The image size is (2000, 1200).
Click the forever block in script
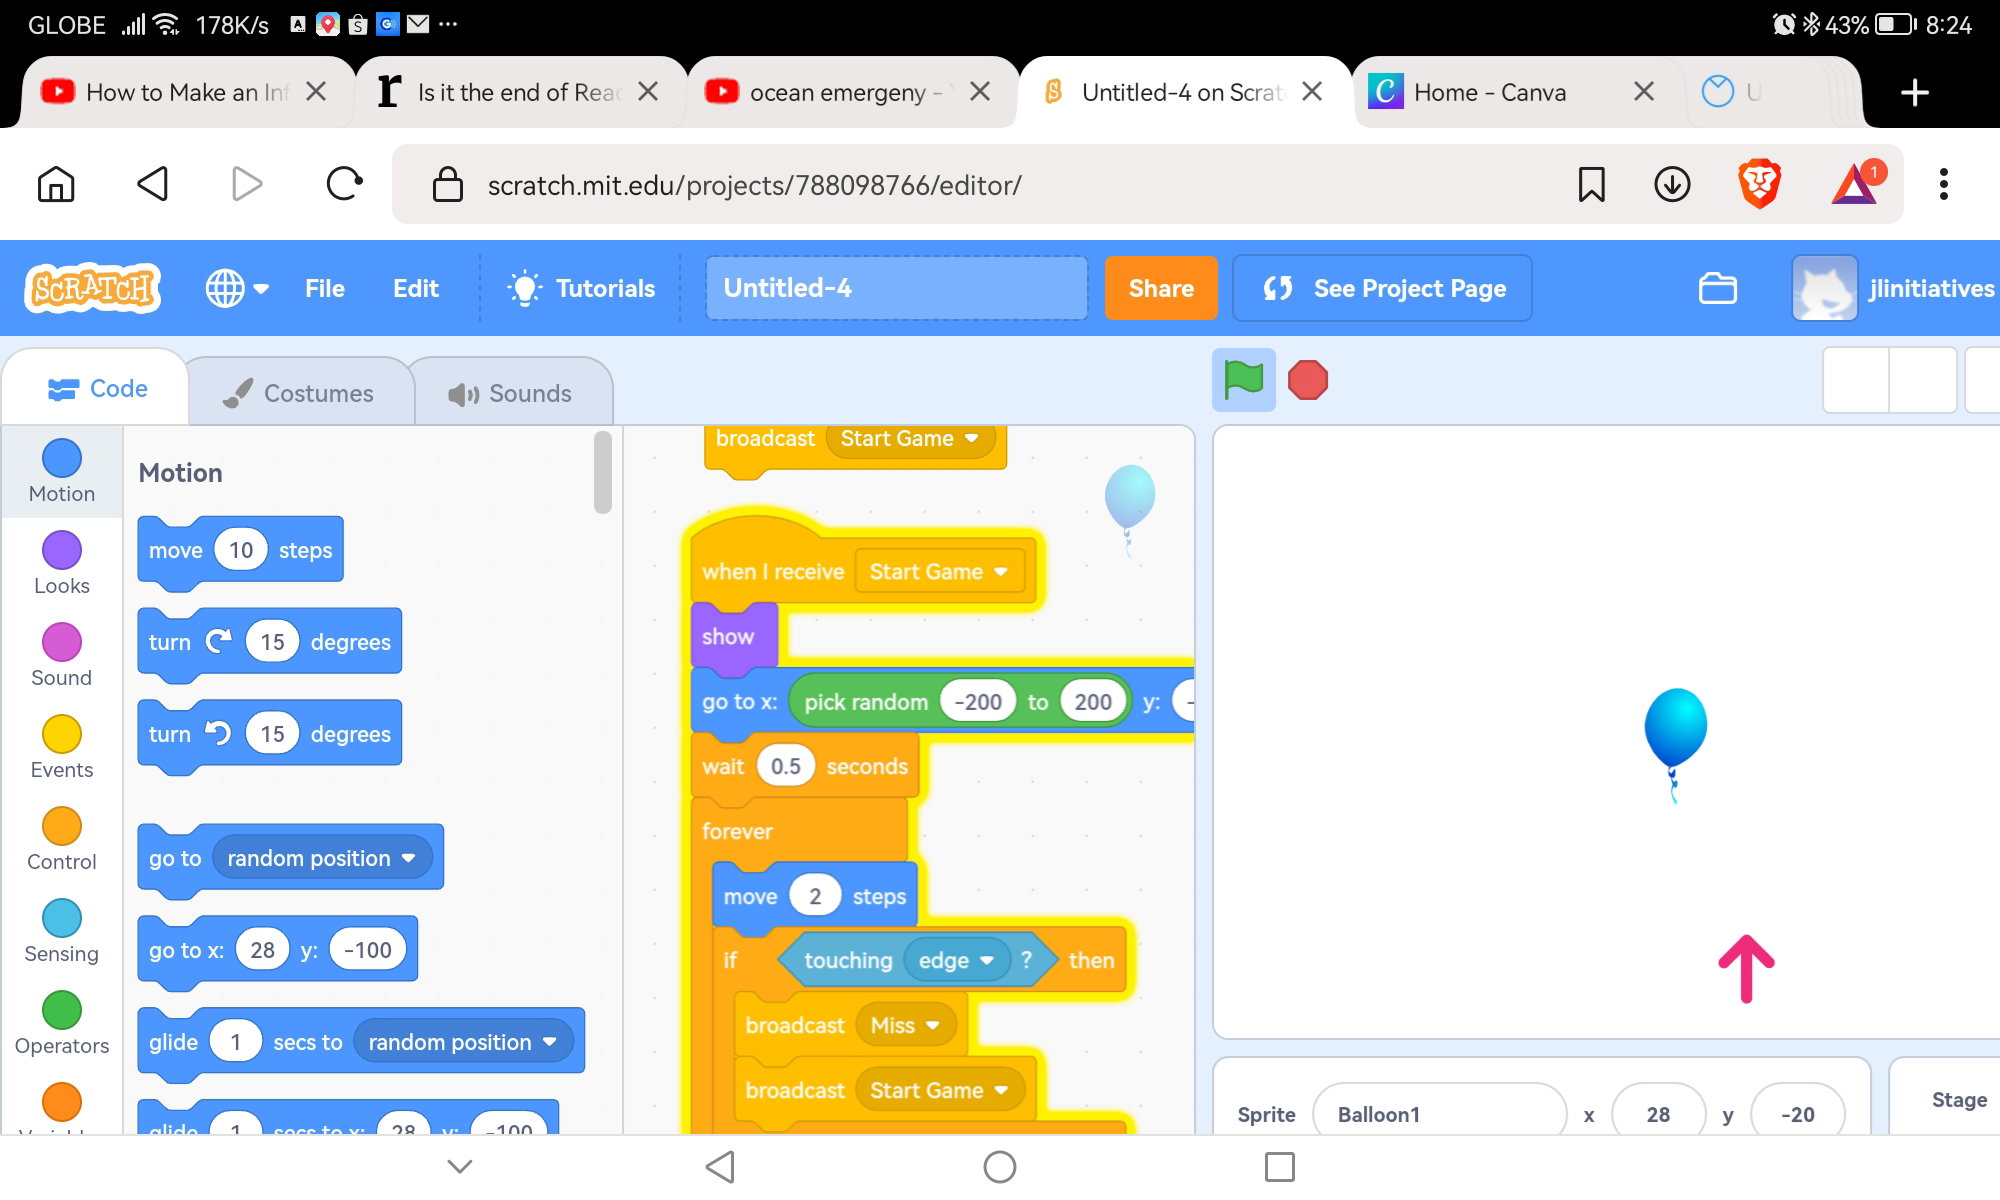pyautogui.click(x=737, y=831)
